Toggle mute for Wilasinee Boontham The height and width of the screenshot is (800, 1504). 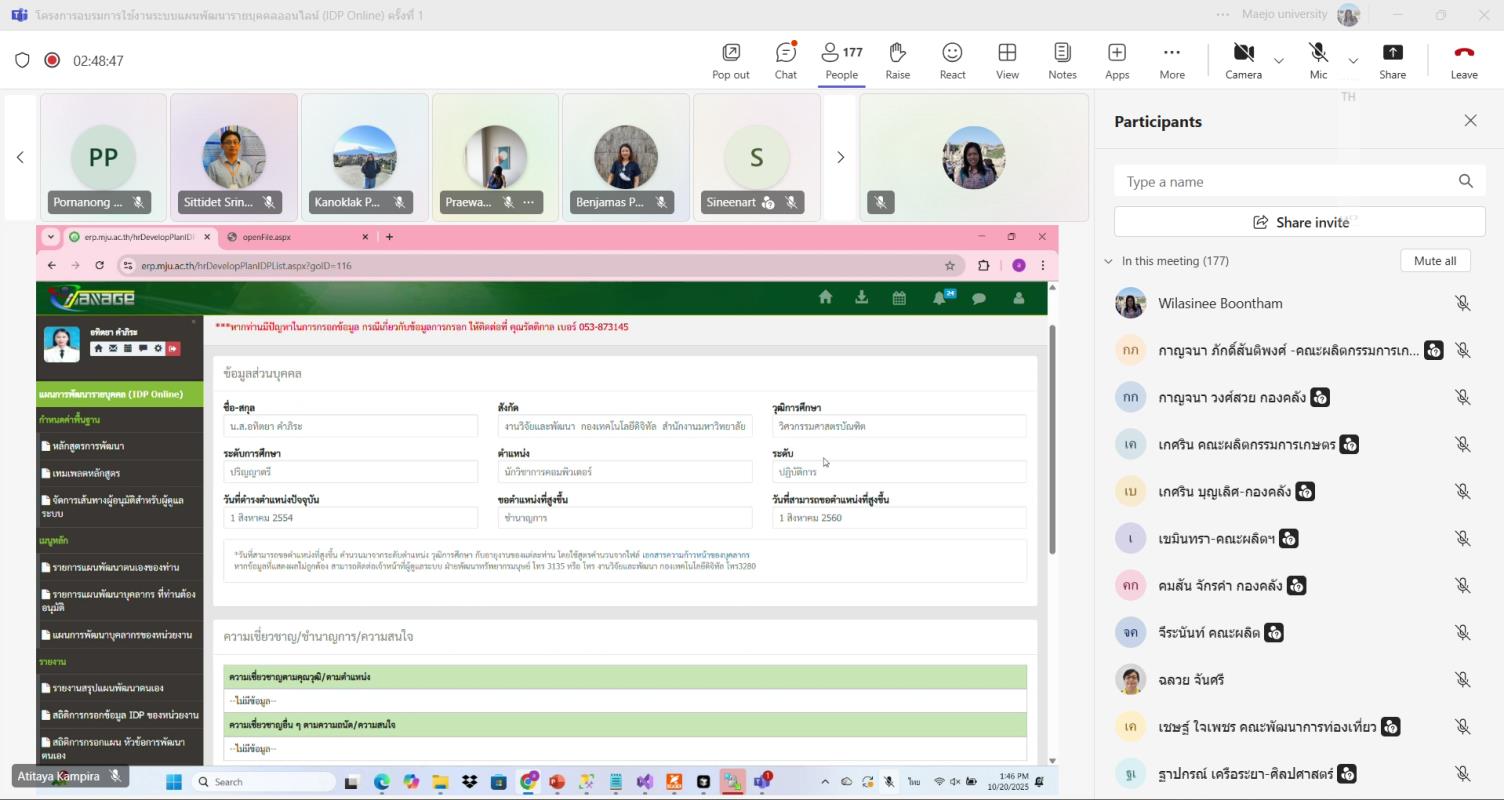[1462, 303]
